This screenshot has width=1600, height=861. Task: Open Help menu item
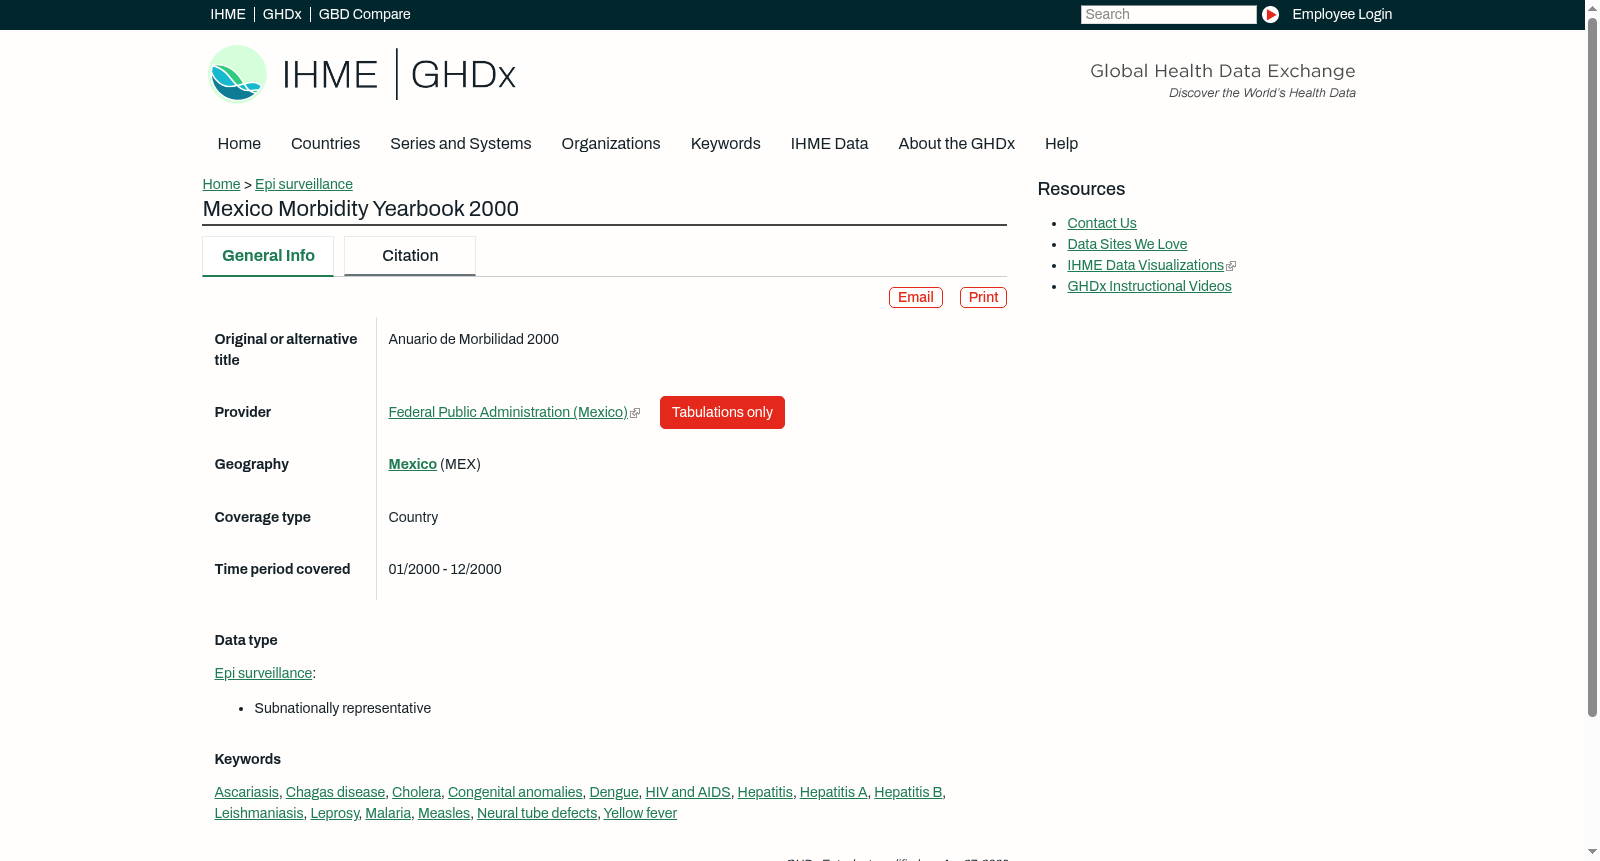point(1062,143)
